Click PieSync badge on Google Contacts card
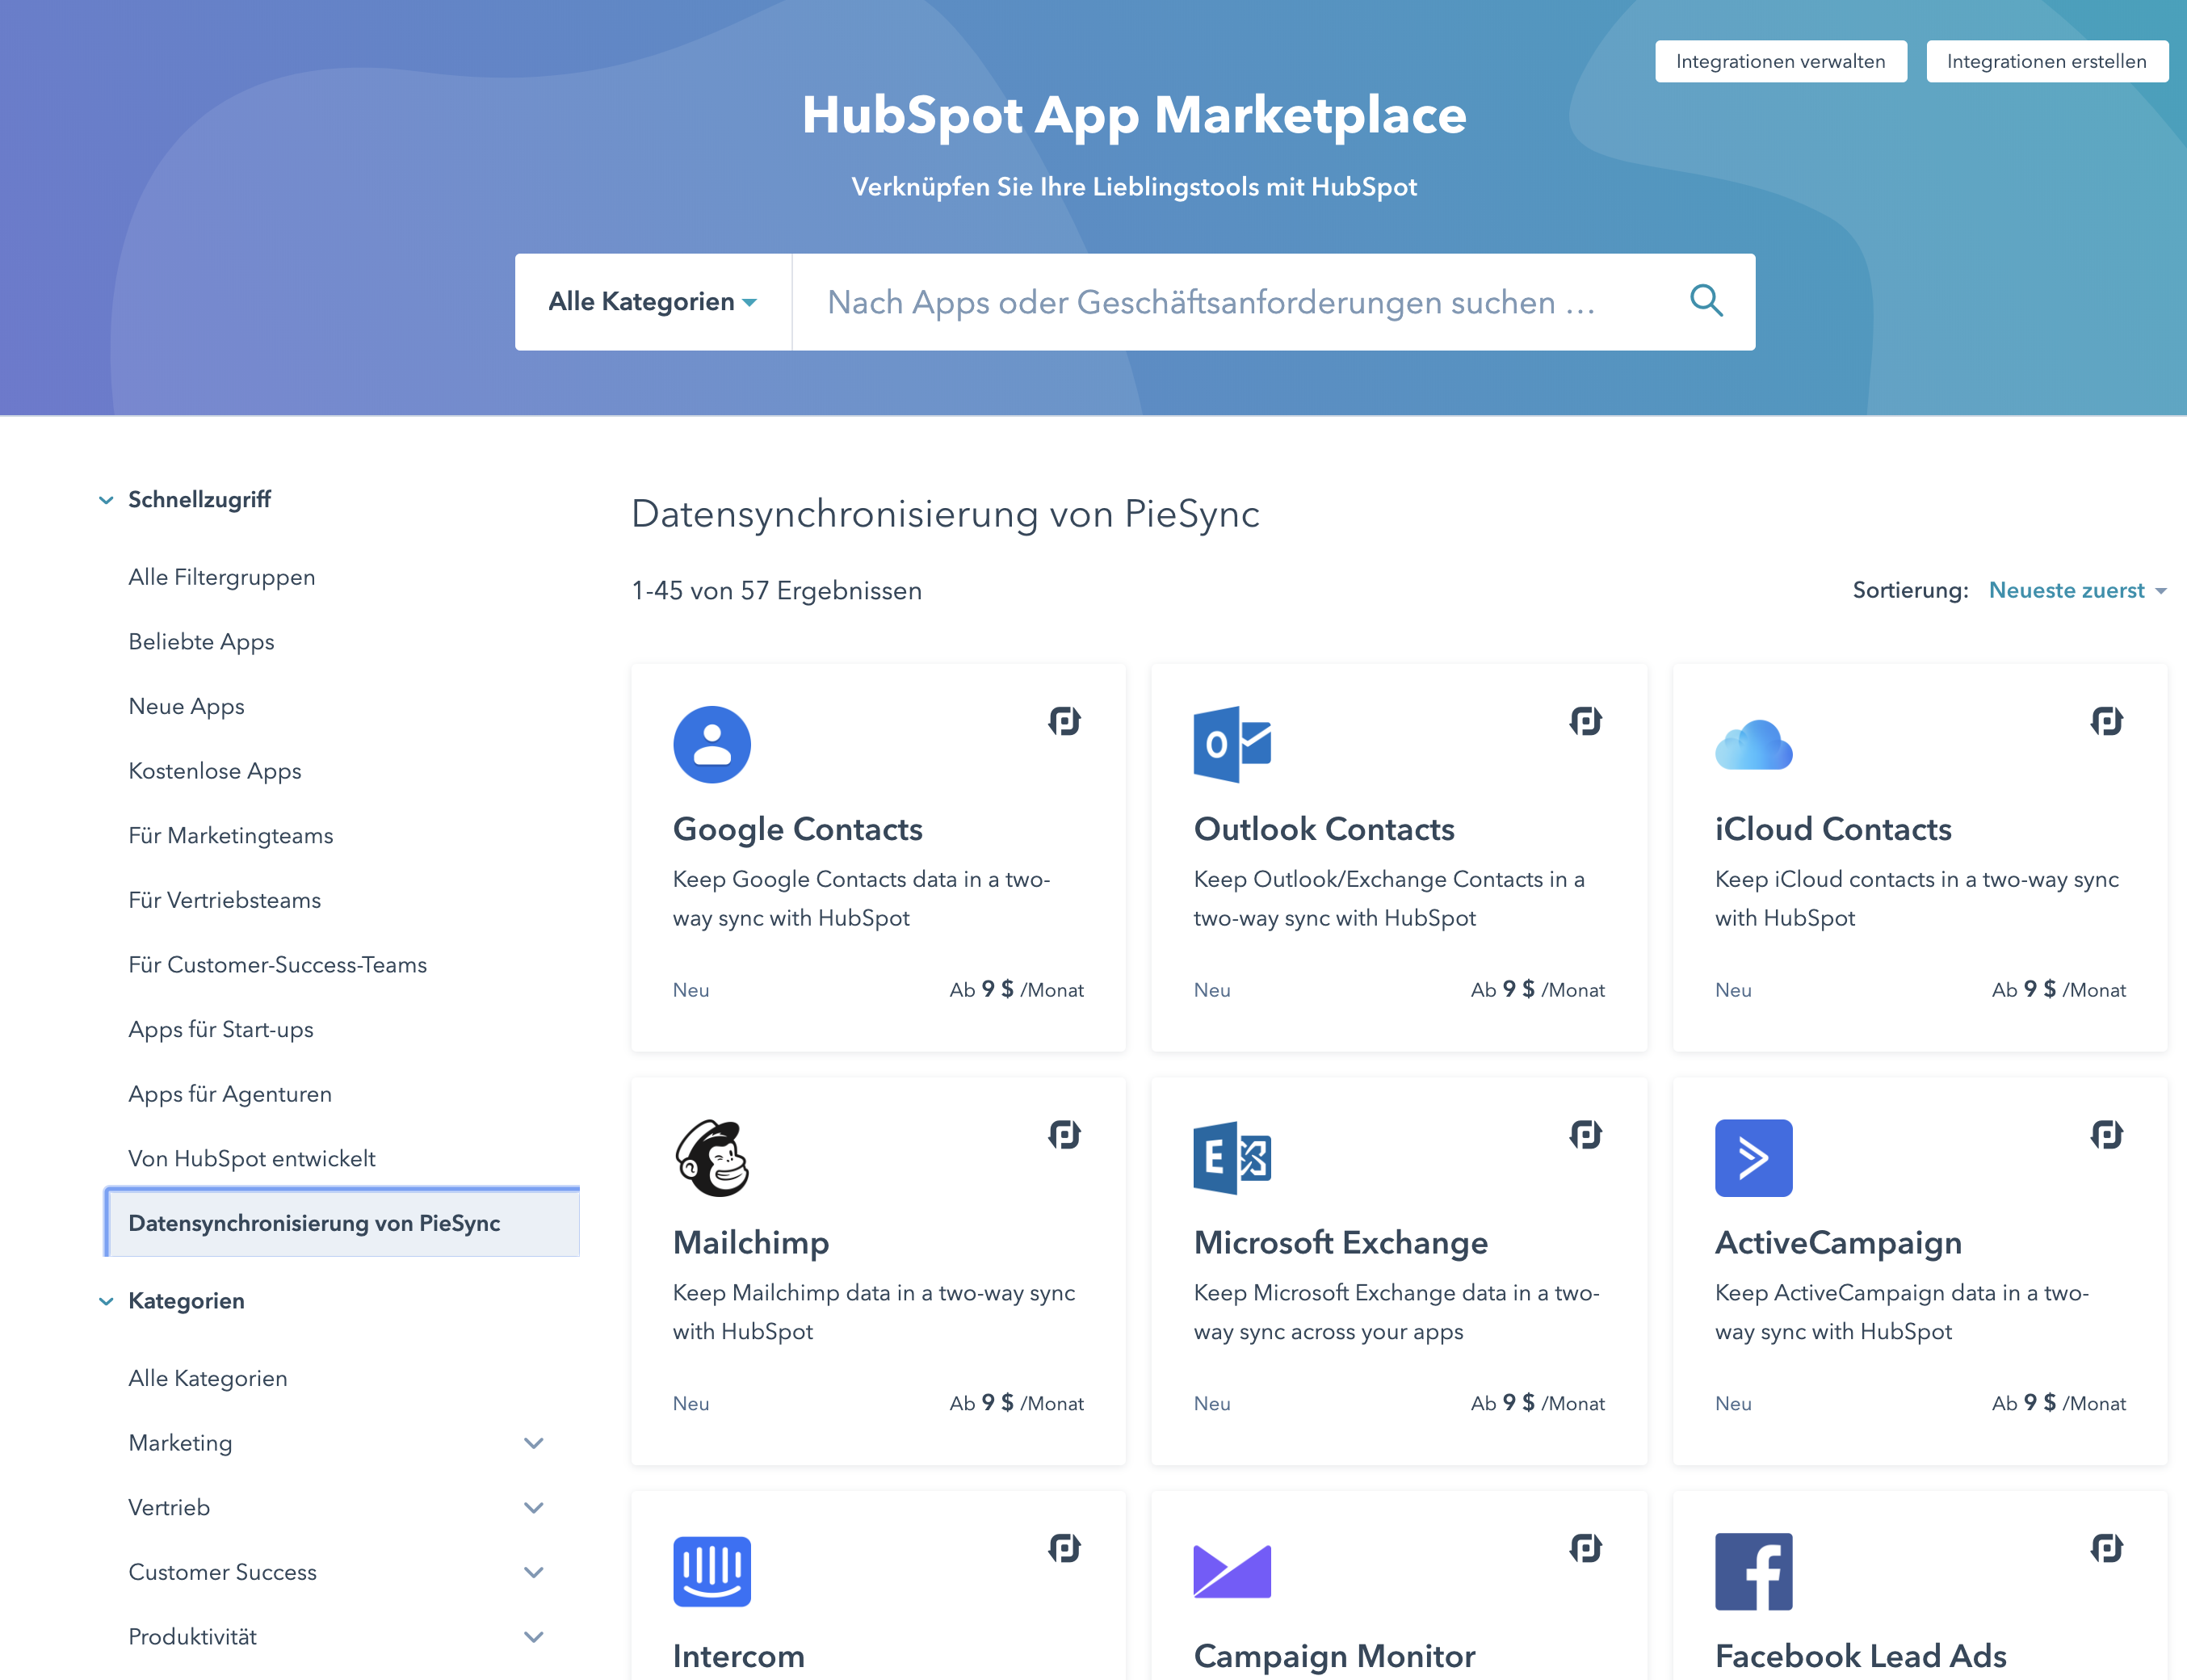Screen dimensions: 2187x1680 [1065, 721]
